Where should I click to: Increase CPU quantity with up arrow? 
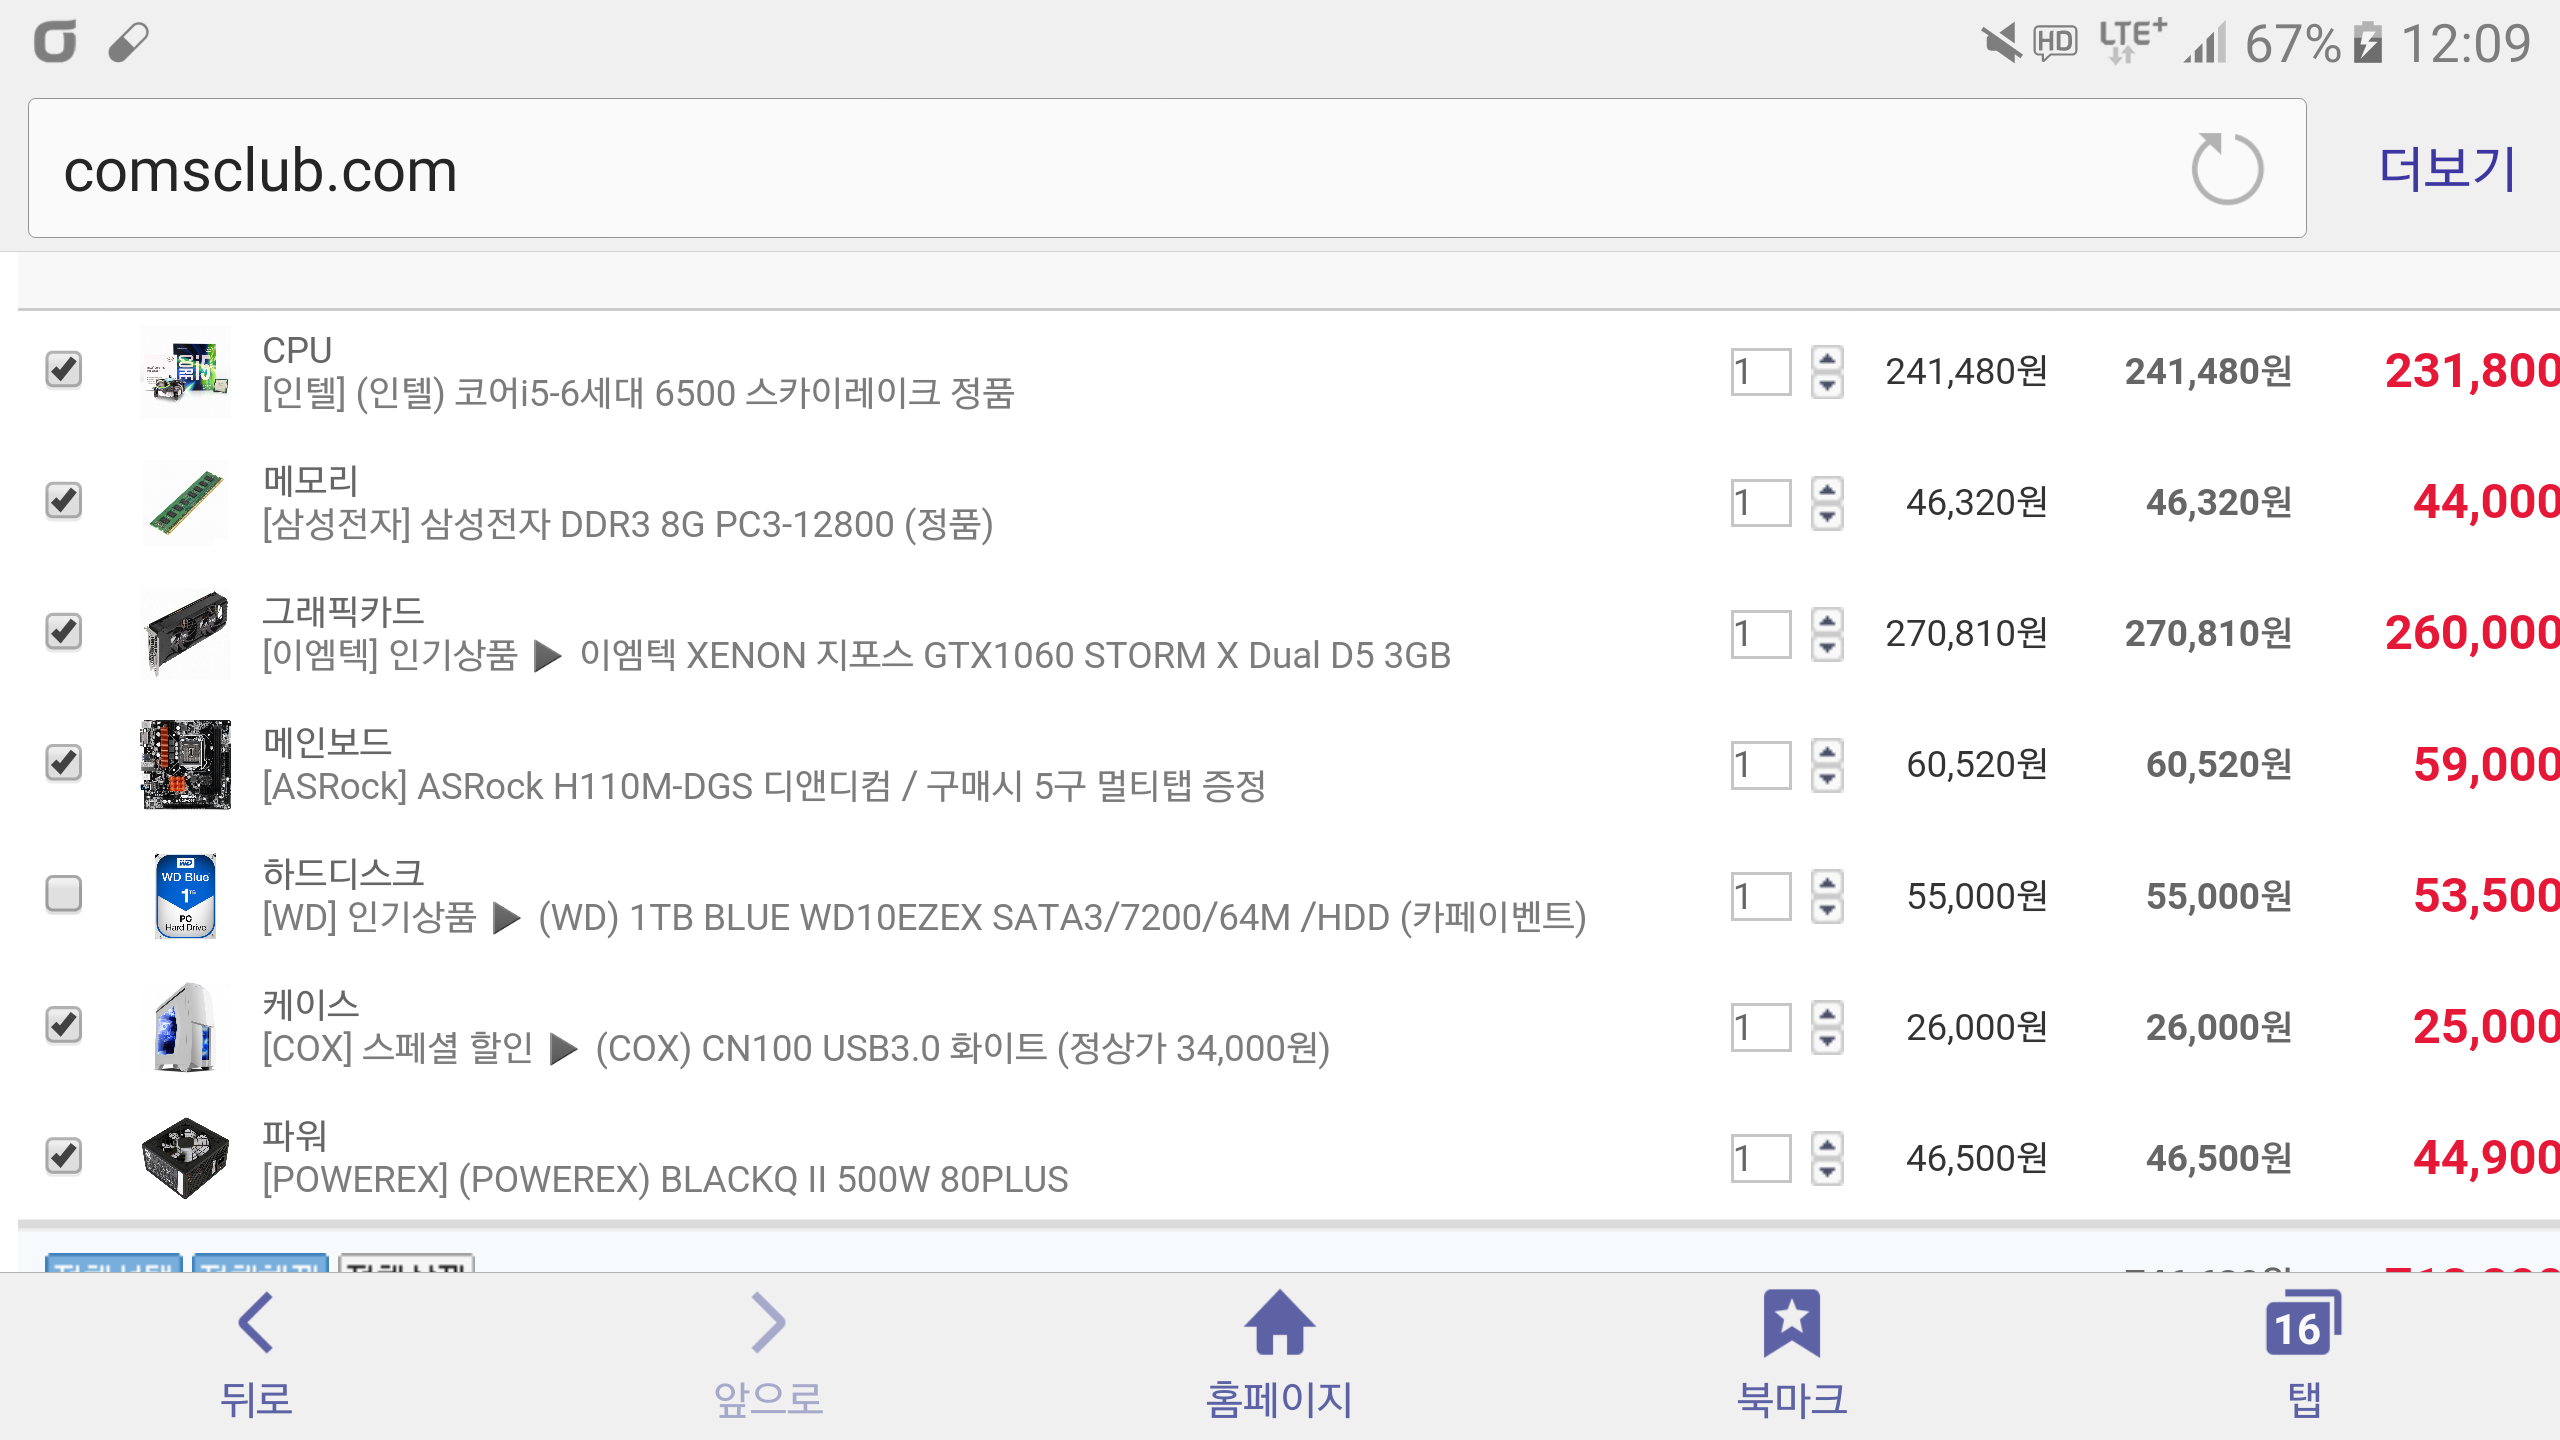pos(1827,359)
